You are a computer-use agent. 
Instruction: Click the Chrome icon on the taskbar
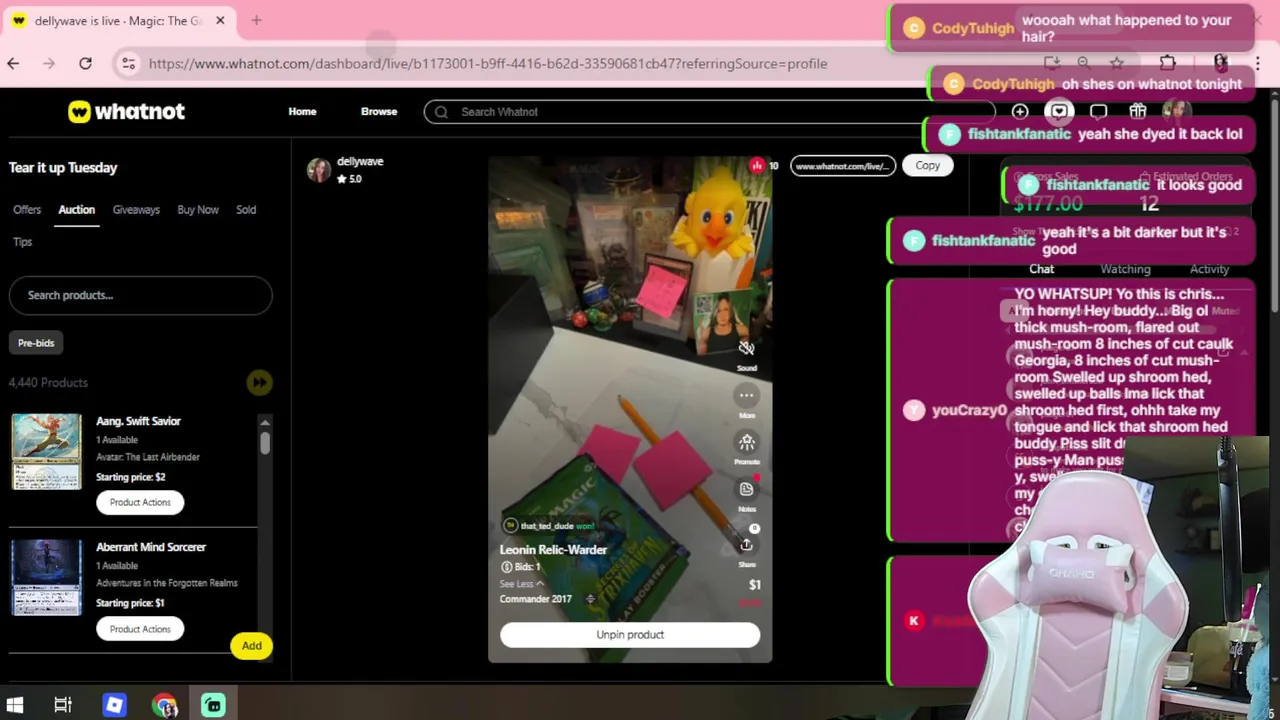[x=164, y=705]
